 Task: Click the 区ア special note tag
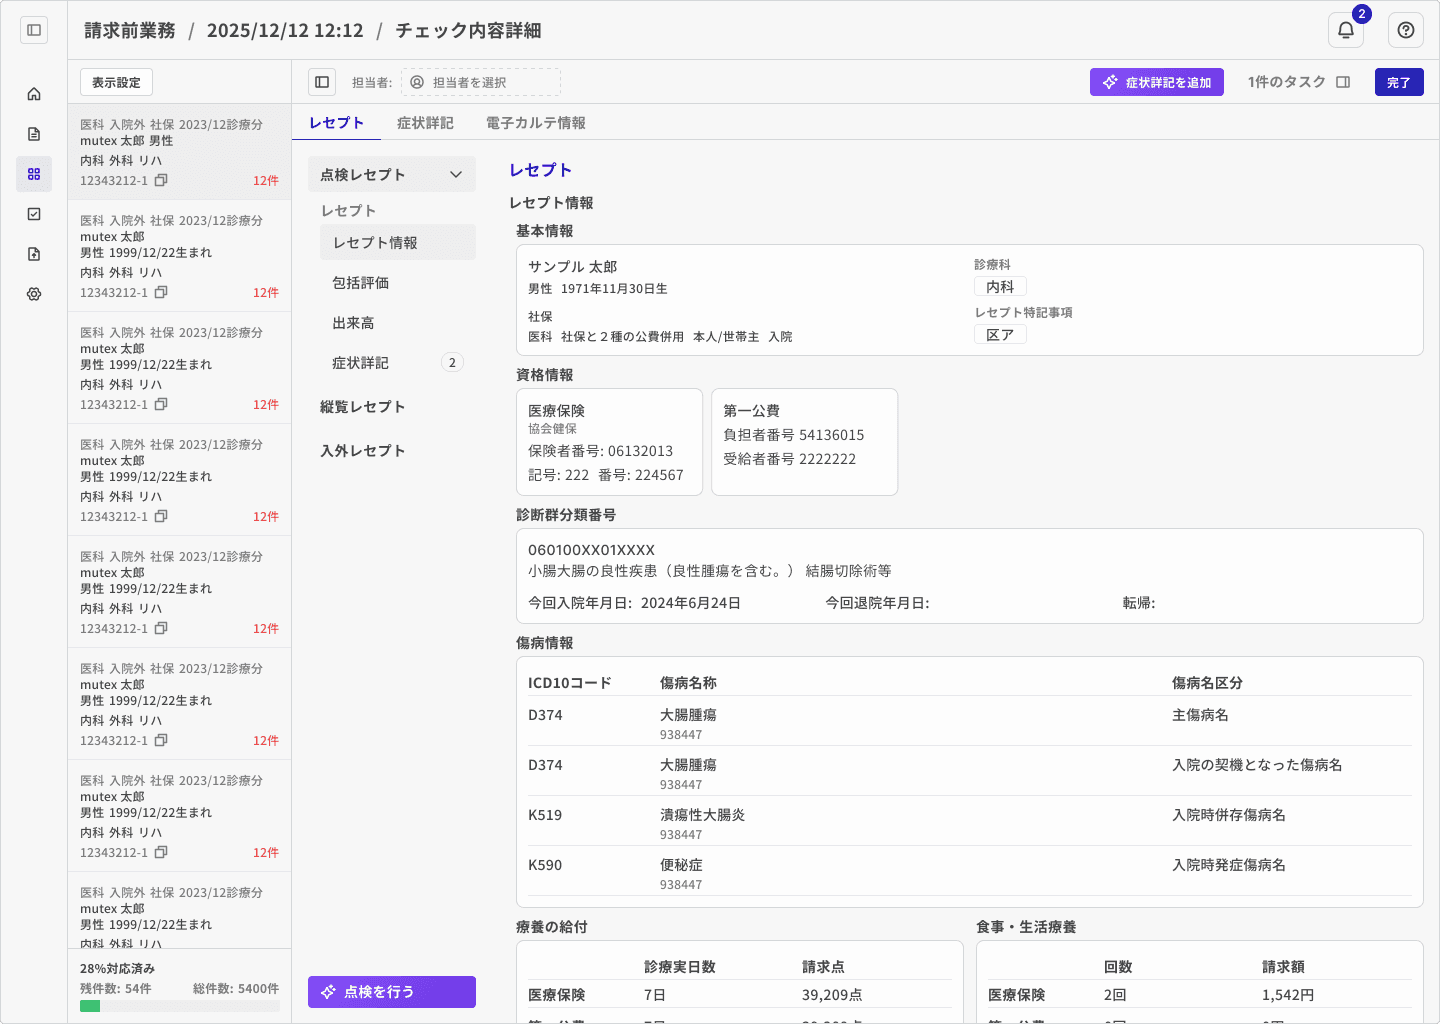click(x=1000, y=334)
